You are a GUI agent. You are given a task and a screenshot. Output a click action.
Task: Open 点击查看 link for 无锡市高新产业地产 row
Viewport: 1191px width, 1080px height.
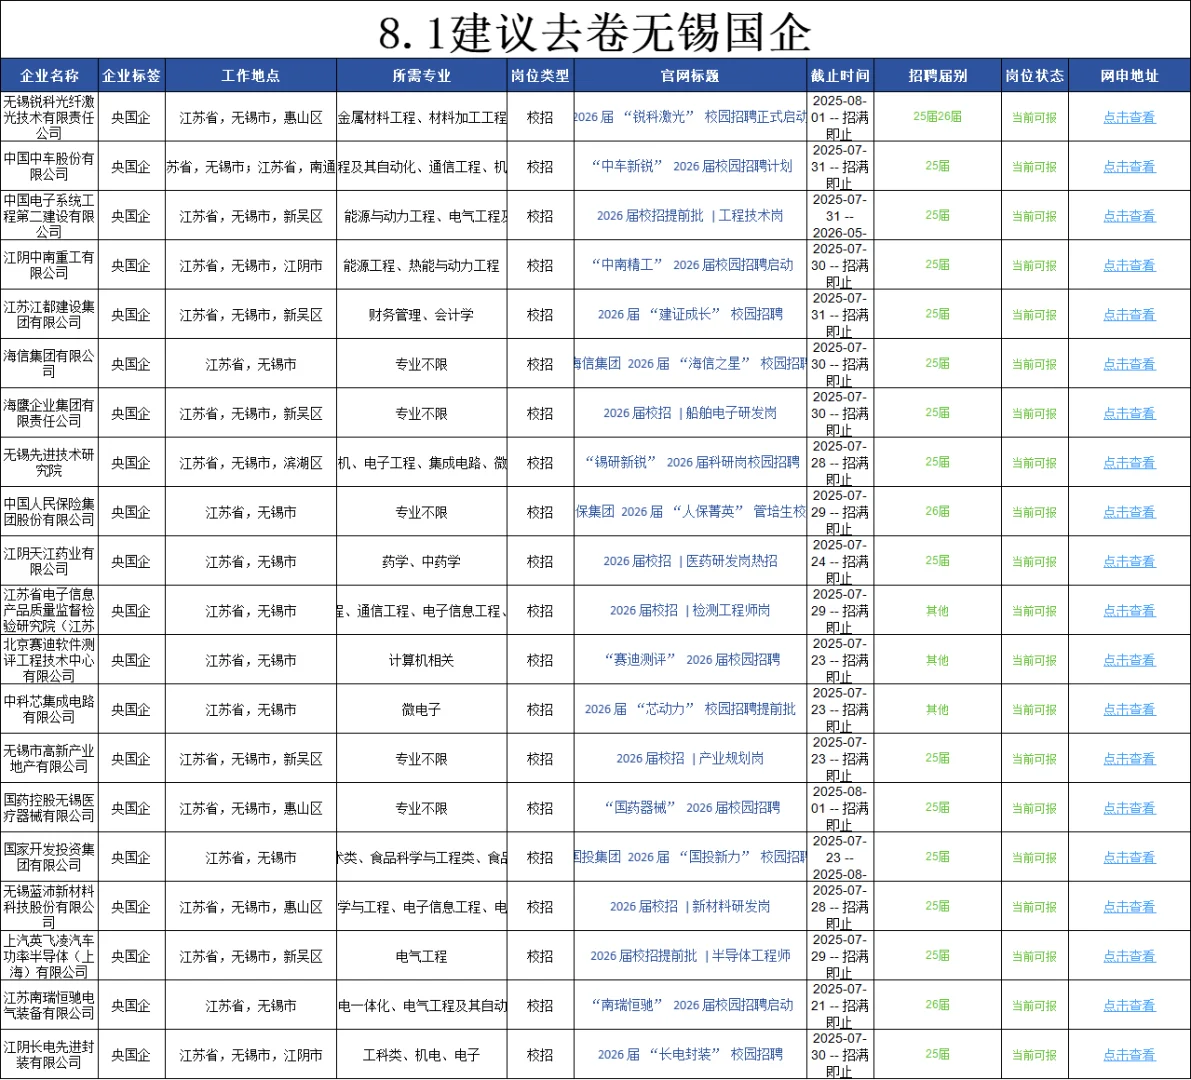tap(1129, 759)
